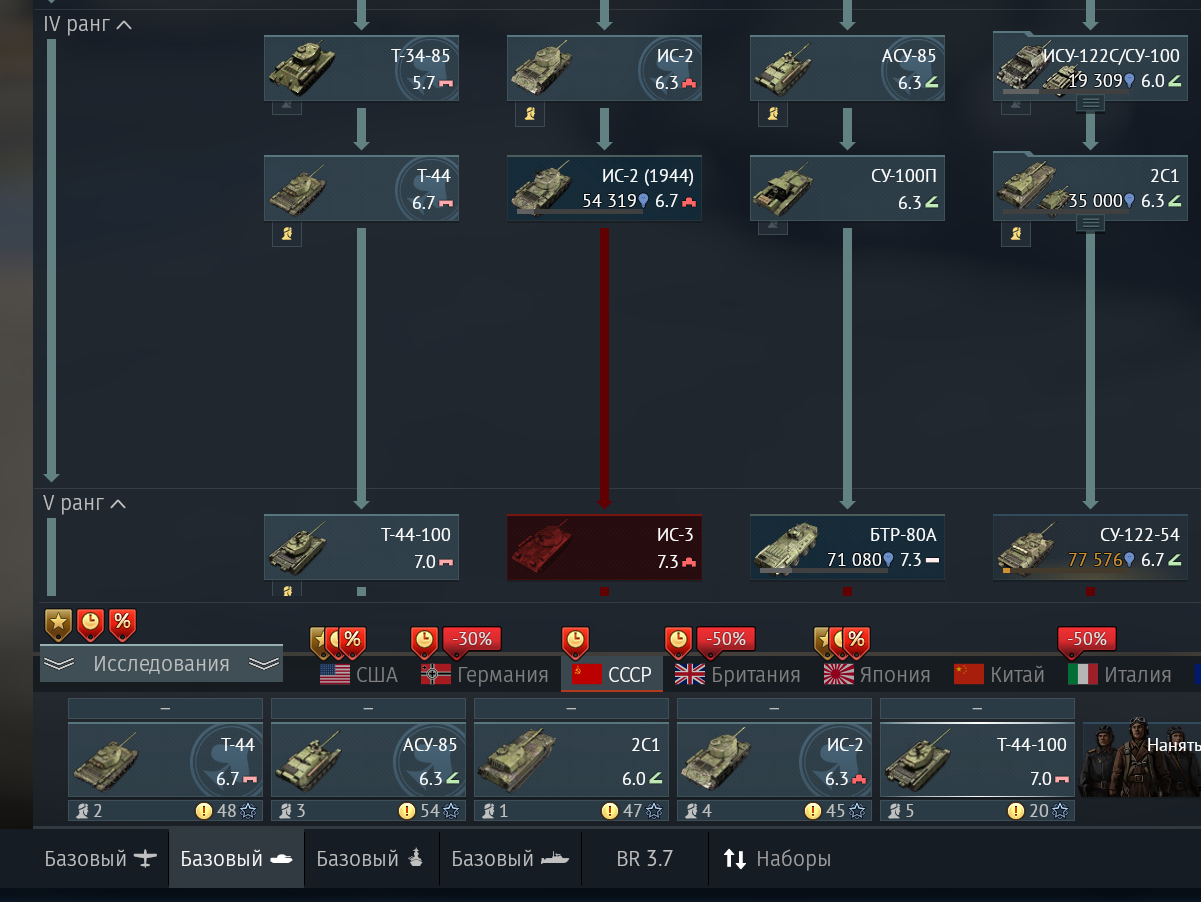This screenshot has width=1201, height=902.
Task: Open the СУ-122-54 vehicle card
Action: [1090, 547]
